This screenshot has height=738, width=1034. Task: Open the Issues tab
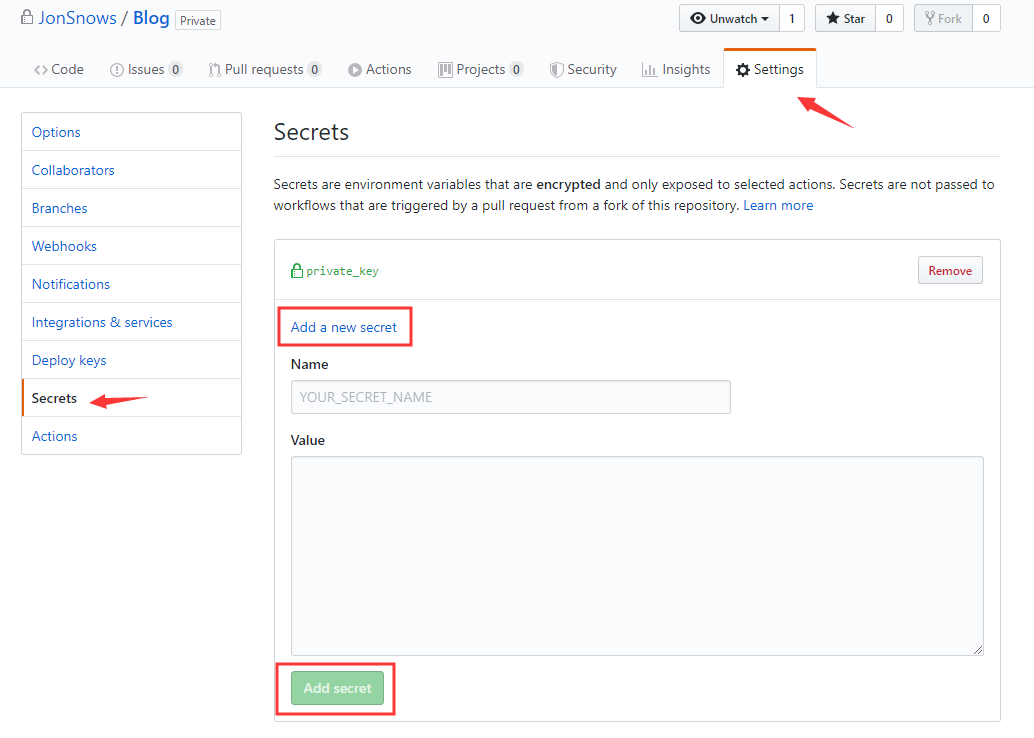[145, 70]
